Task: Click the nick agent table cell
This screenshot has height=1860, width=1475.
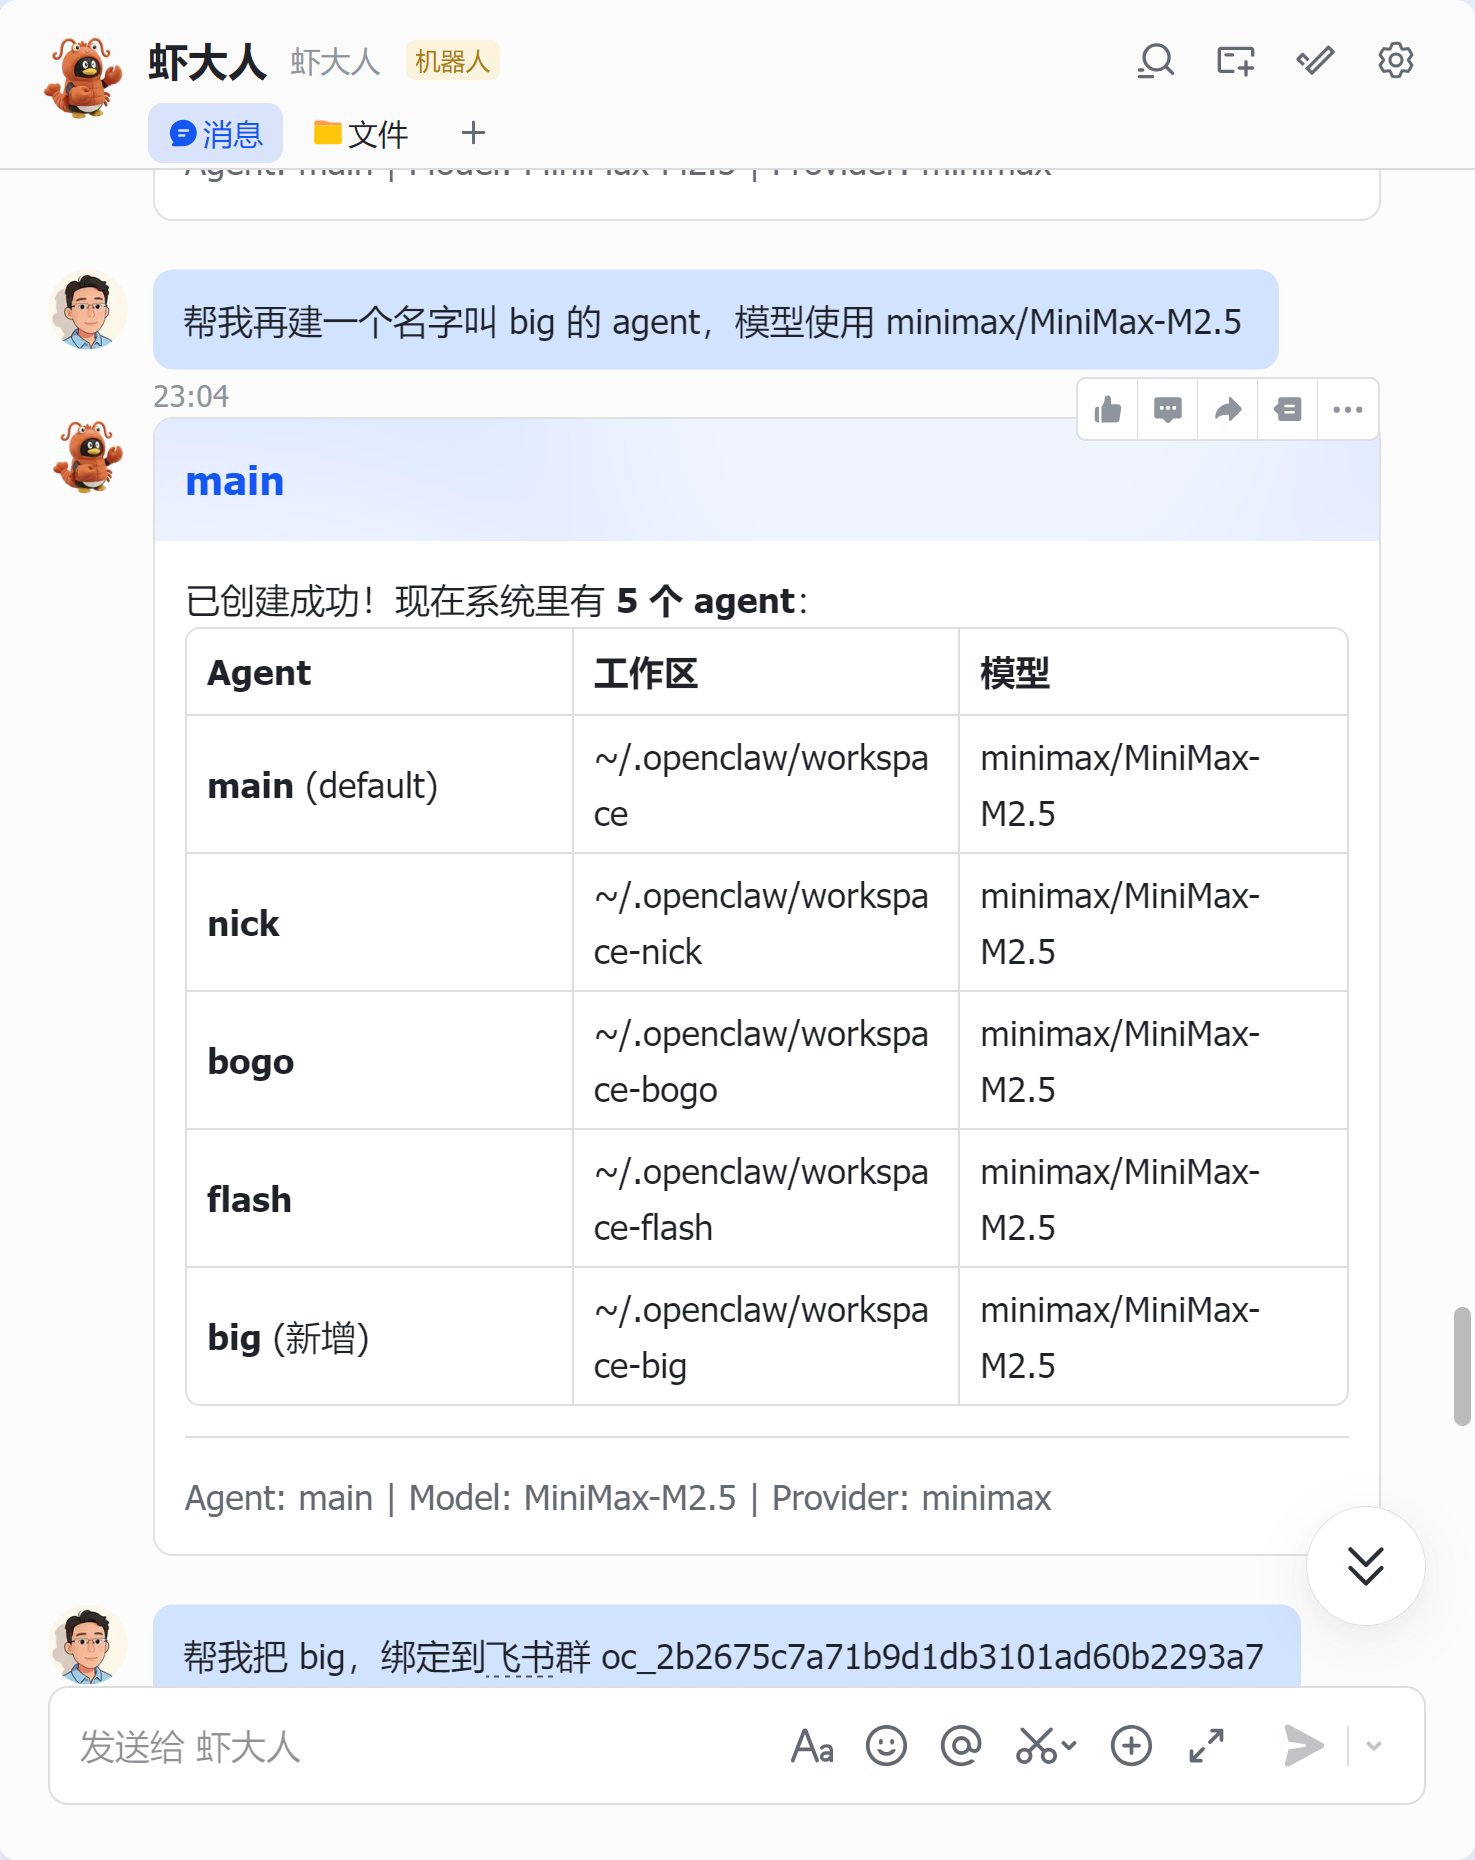Action: (379, 923)
